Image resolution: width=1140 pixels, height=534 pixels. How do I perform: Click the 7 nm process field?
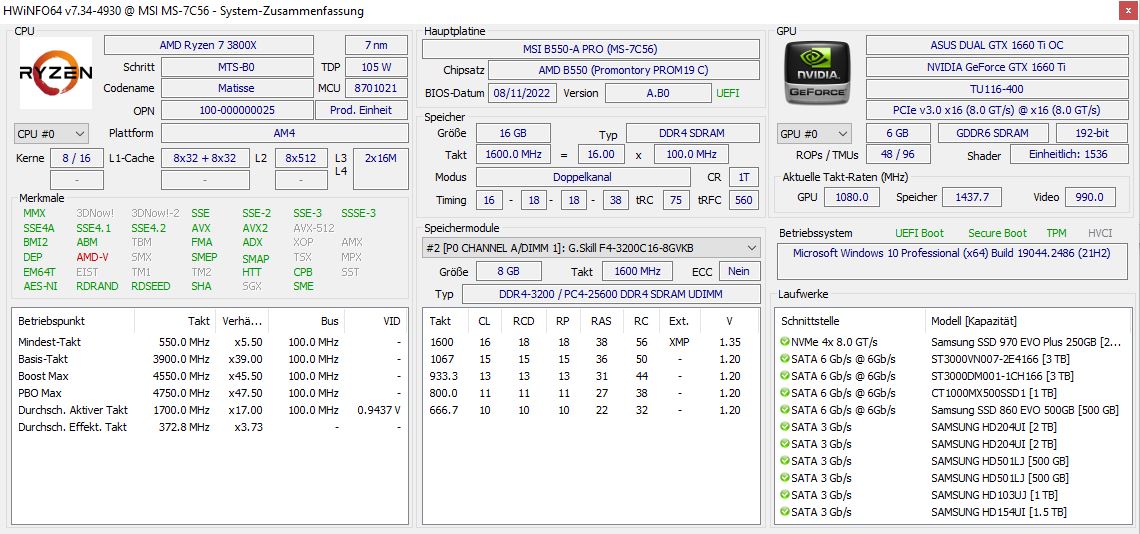[x=376, y=45]
